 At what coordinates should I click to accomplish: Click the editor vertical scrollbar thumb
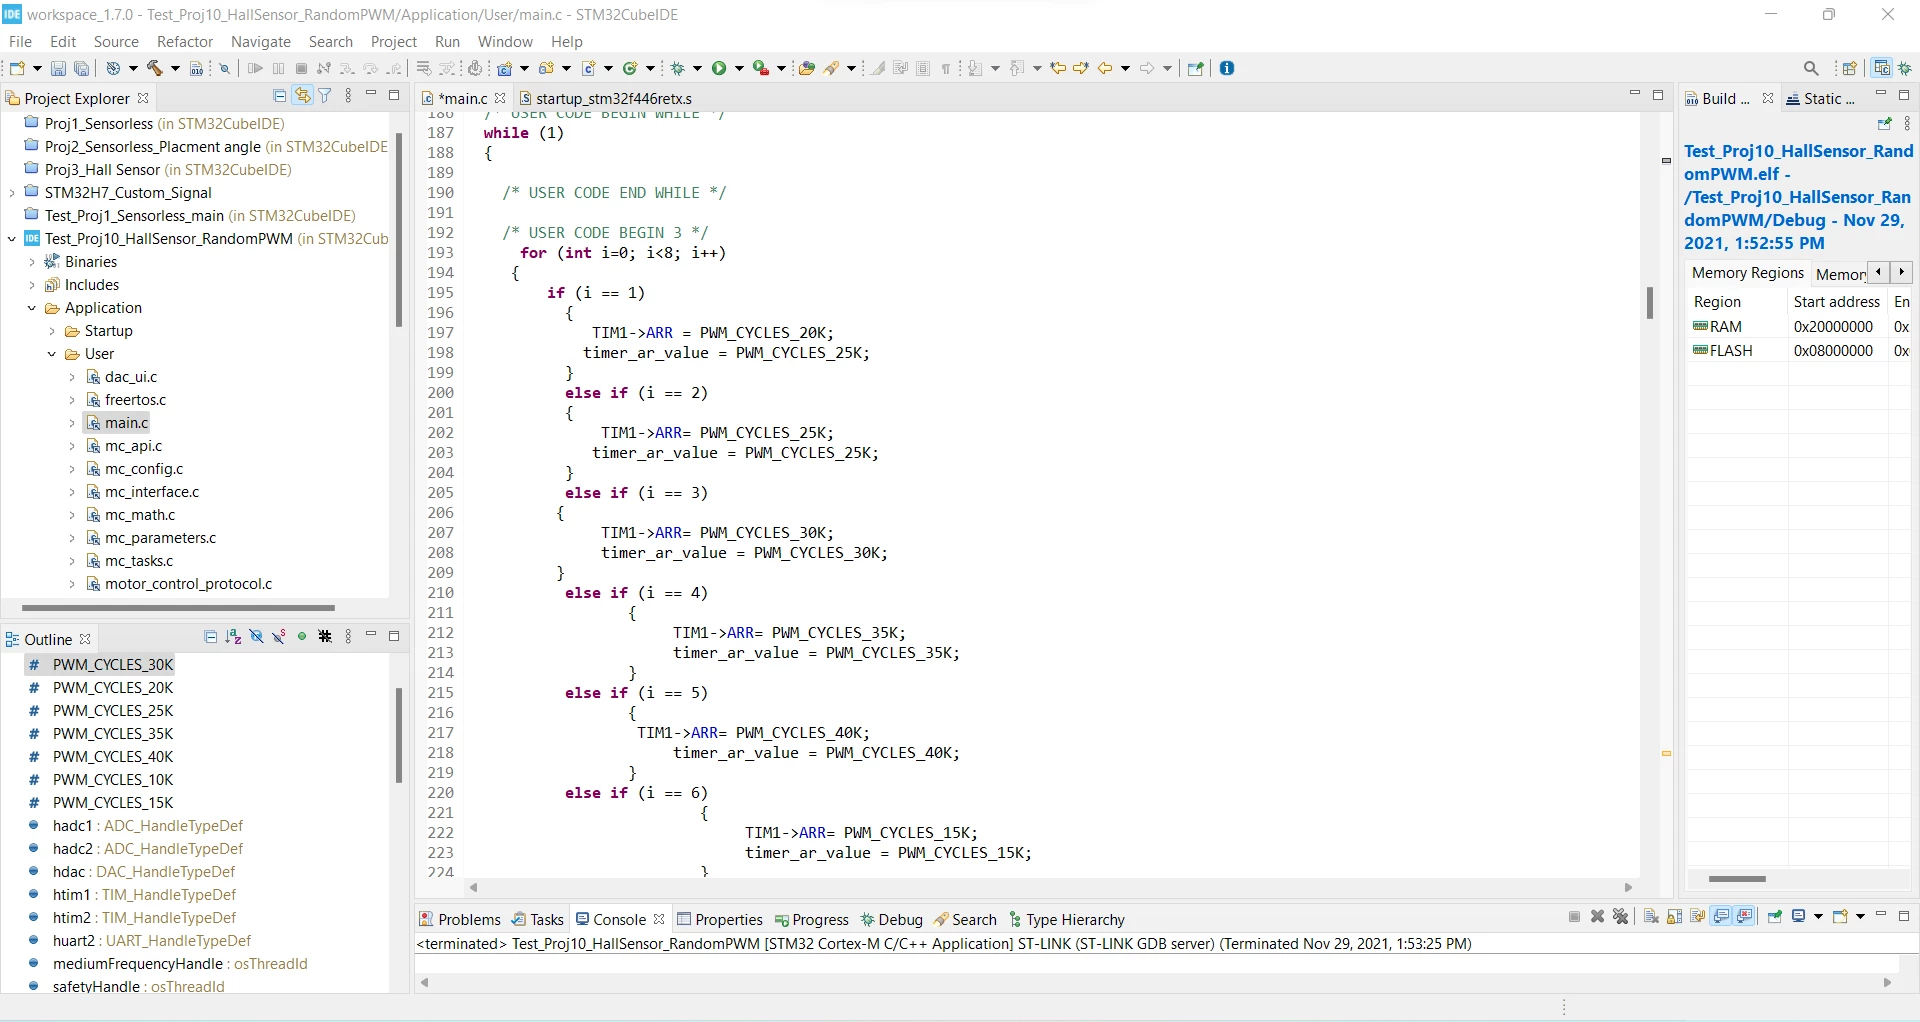tap(1649, 302)
